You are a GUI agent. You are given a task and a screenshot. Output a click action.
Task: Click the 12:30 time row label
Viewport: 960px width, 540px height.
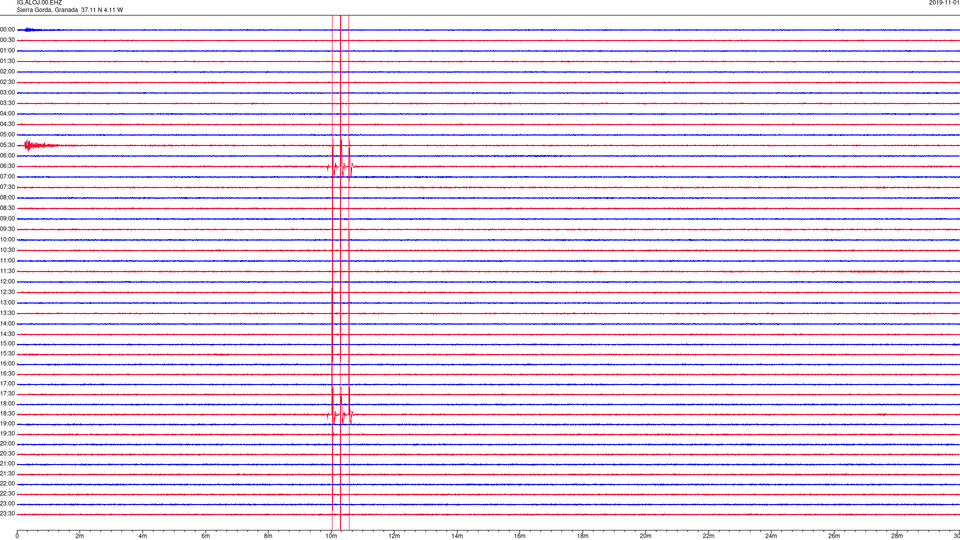point(7,292)
